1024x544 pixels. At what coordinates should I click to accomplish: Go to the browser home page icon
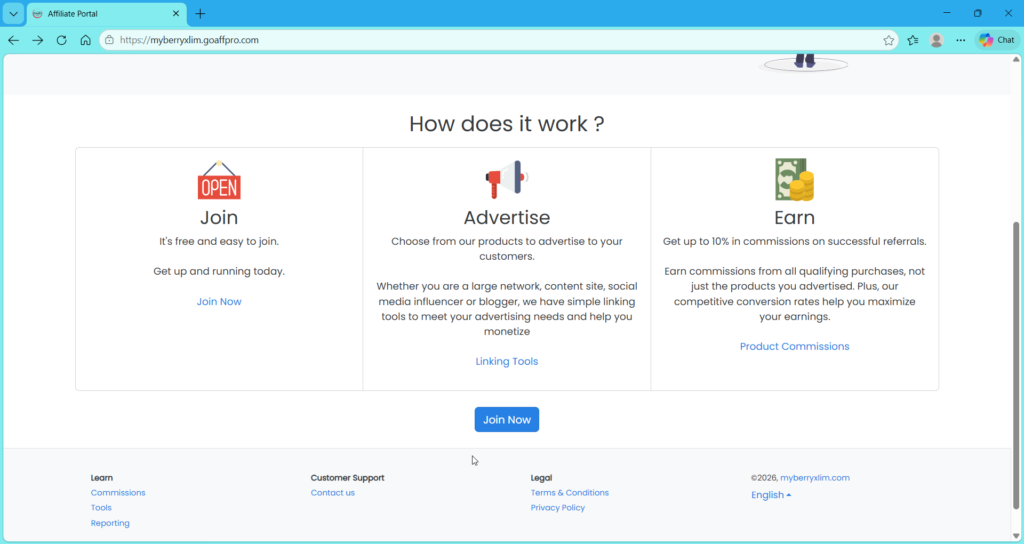coord(85,40)
